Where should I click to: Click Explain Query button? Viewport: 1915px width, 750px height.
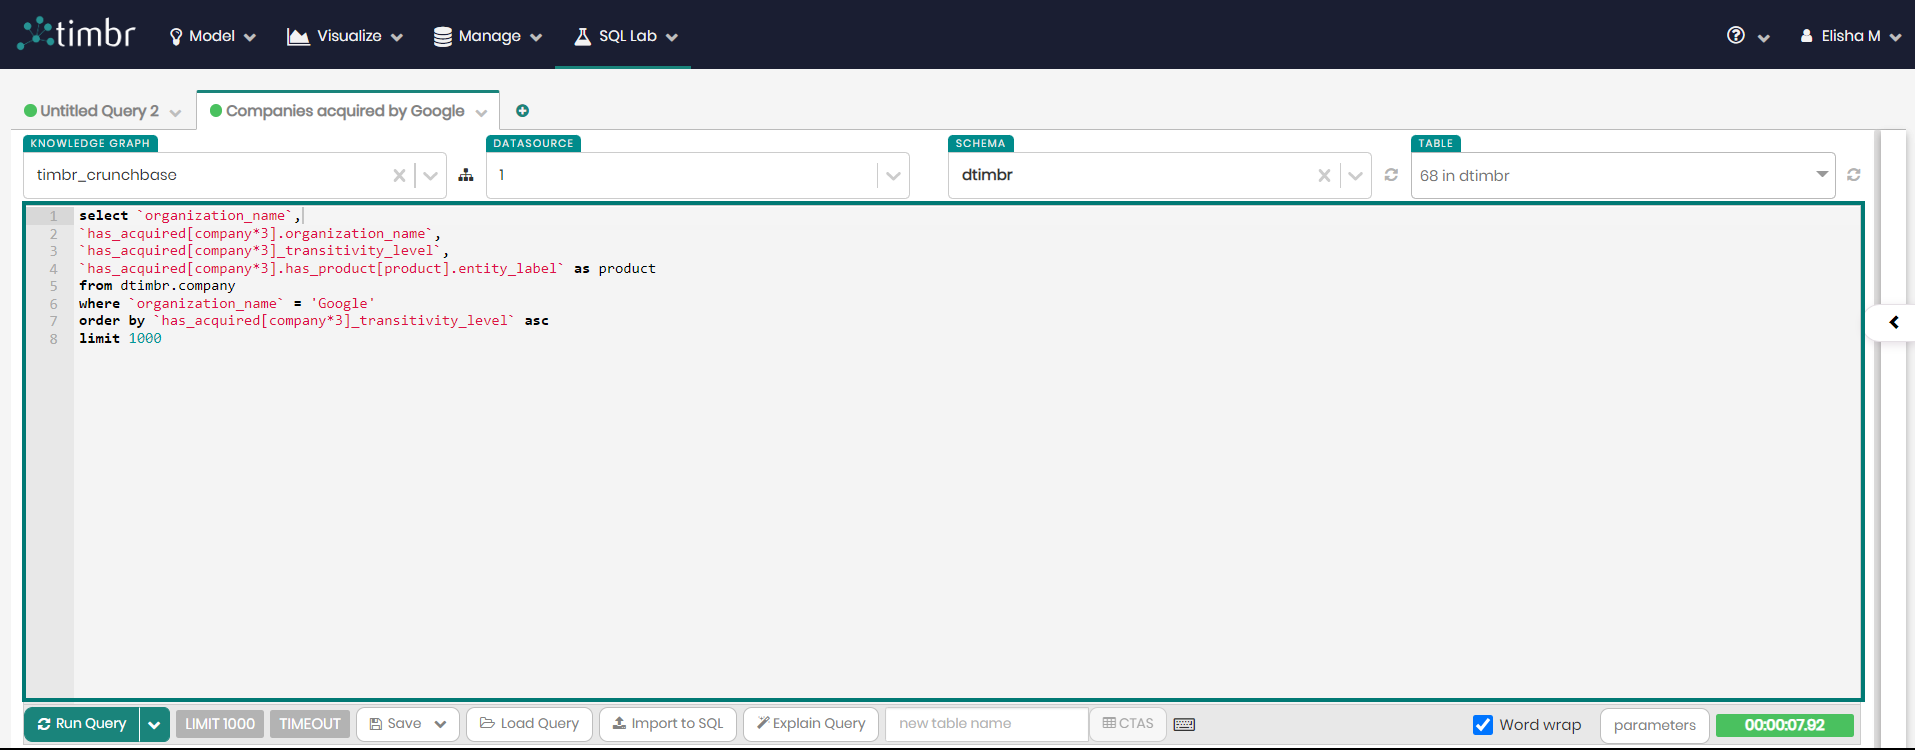pyautogui.click(x=811, y=724)
